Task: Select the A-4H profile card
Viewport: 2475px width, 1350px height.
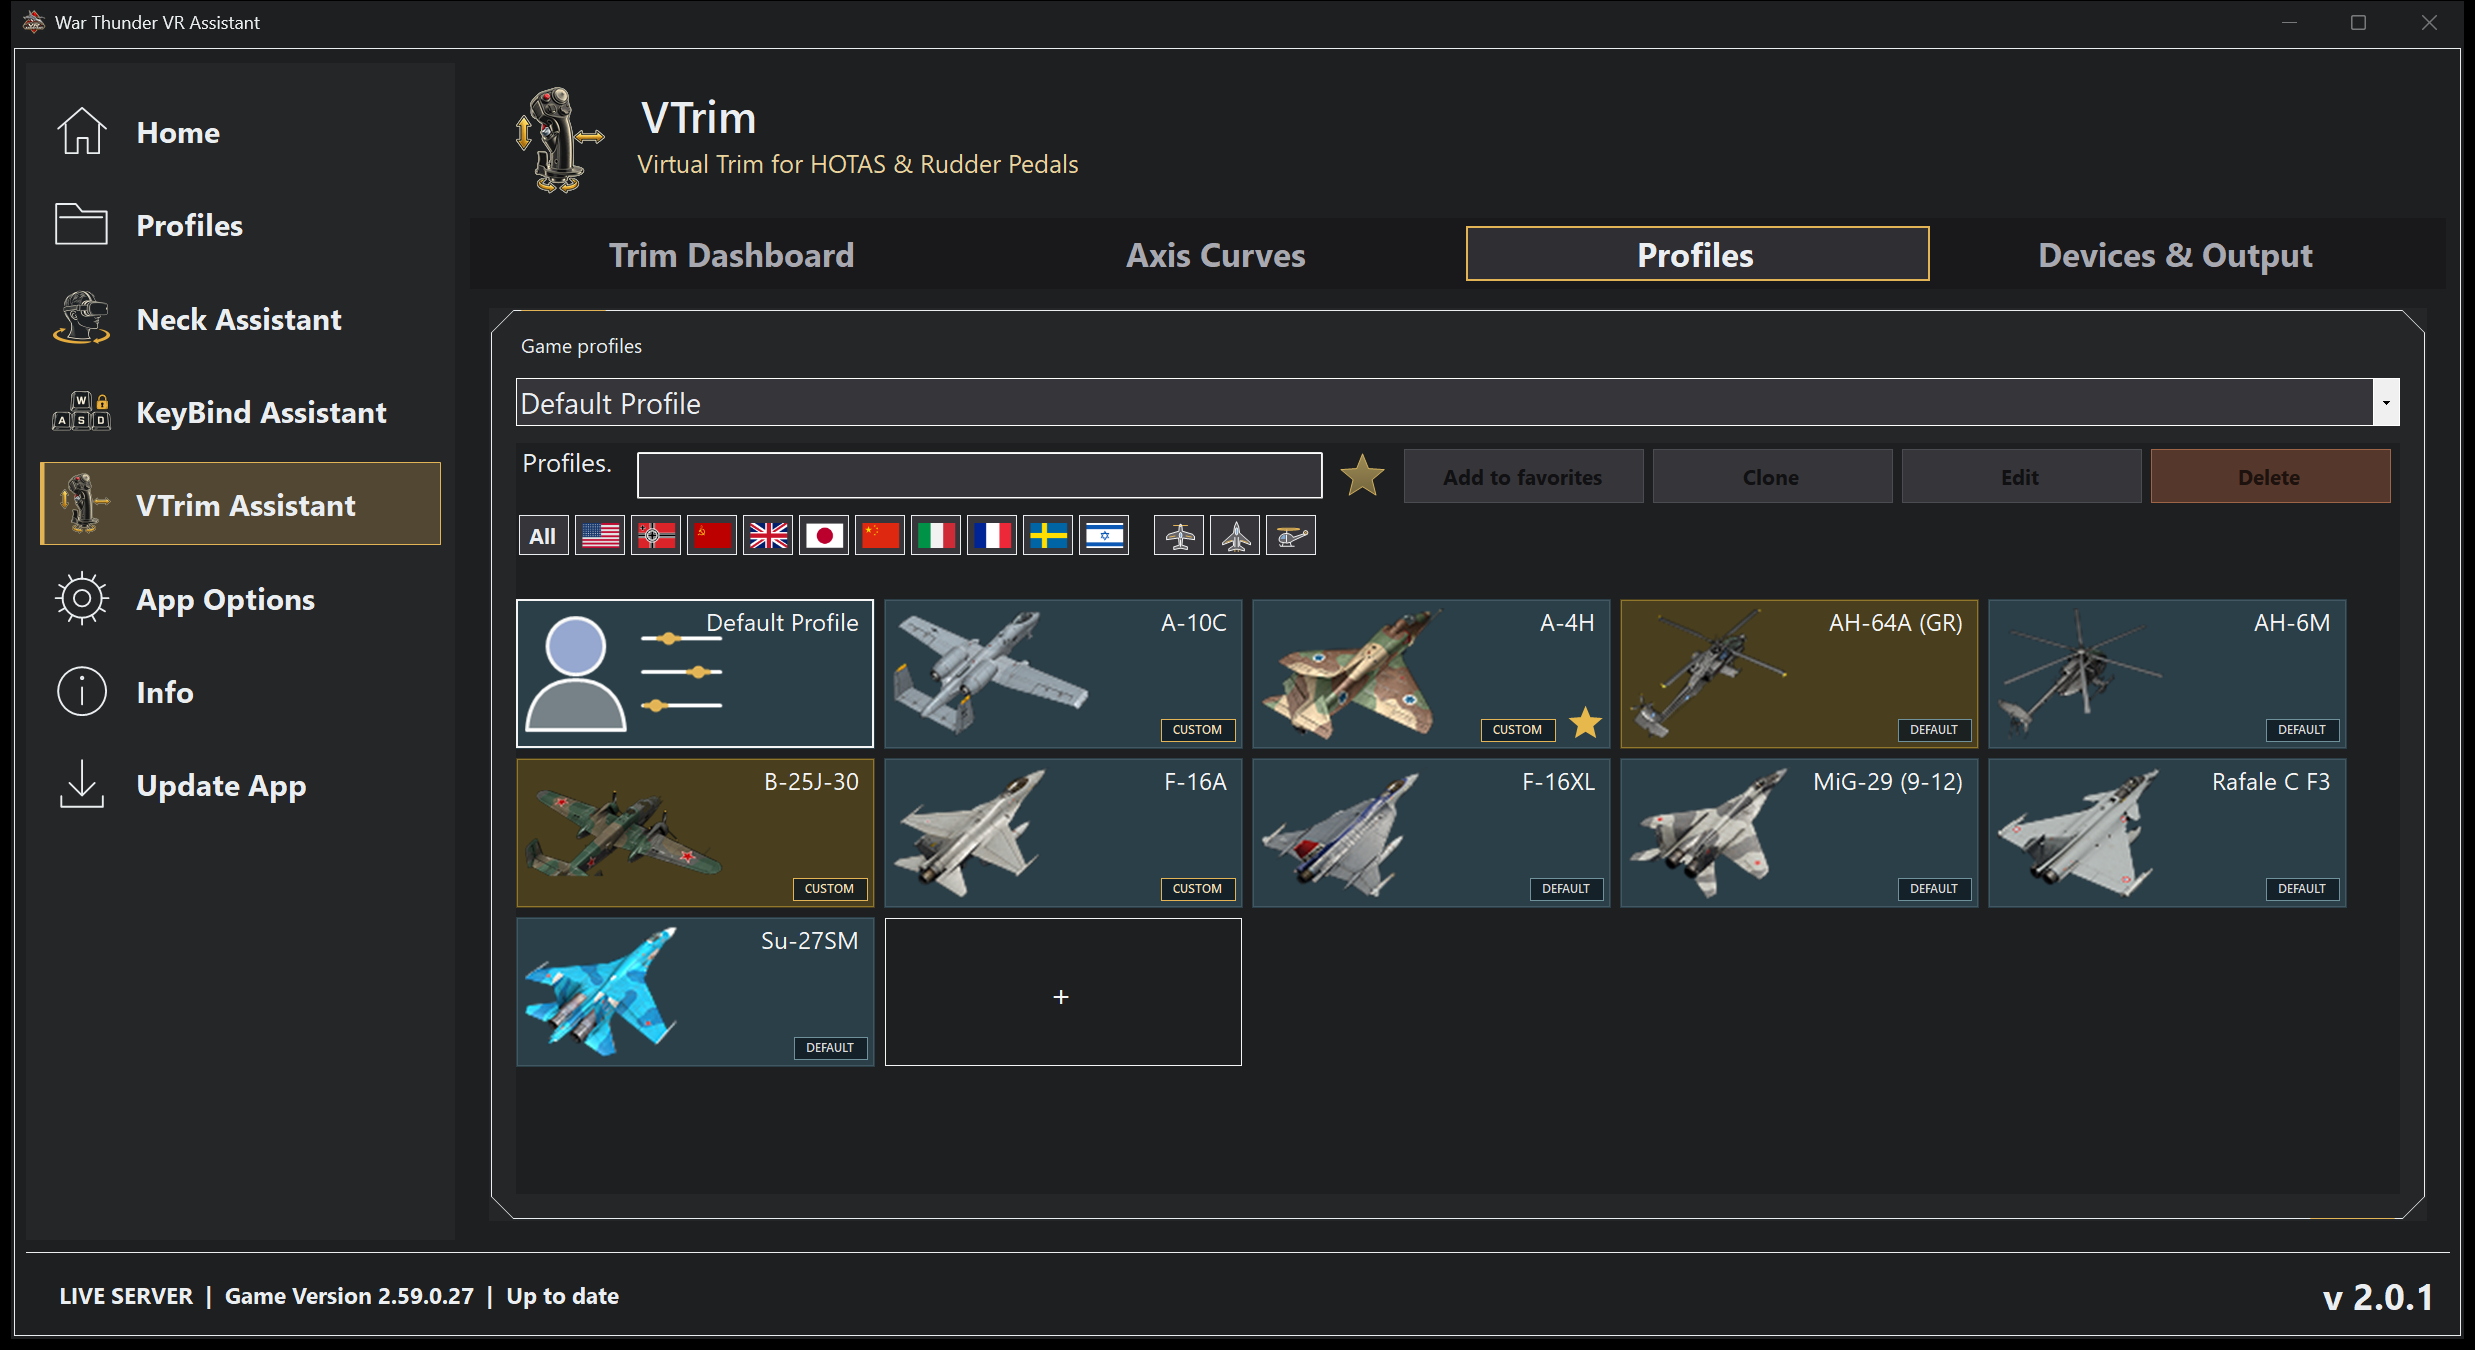Action: point(1431,673)
